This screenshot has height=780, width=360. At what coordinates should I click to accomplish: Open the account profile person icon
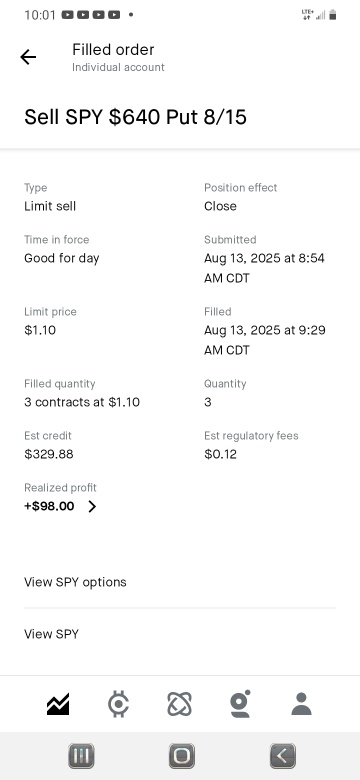click(301, 704)
